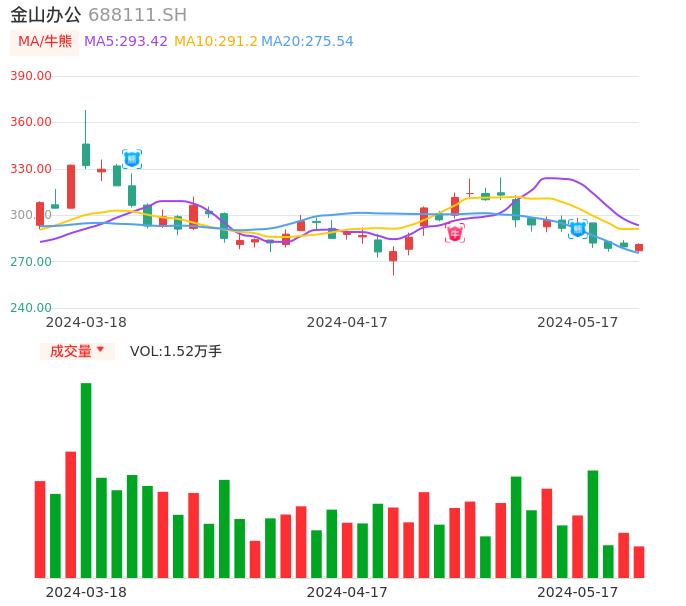Click the tall green candlestick with the highest wick
This screenshot has width=686, height=606.
pos(86,154)
